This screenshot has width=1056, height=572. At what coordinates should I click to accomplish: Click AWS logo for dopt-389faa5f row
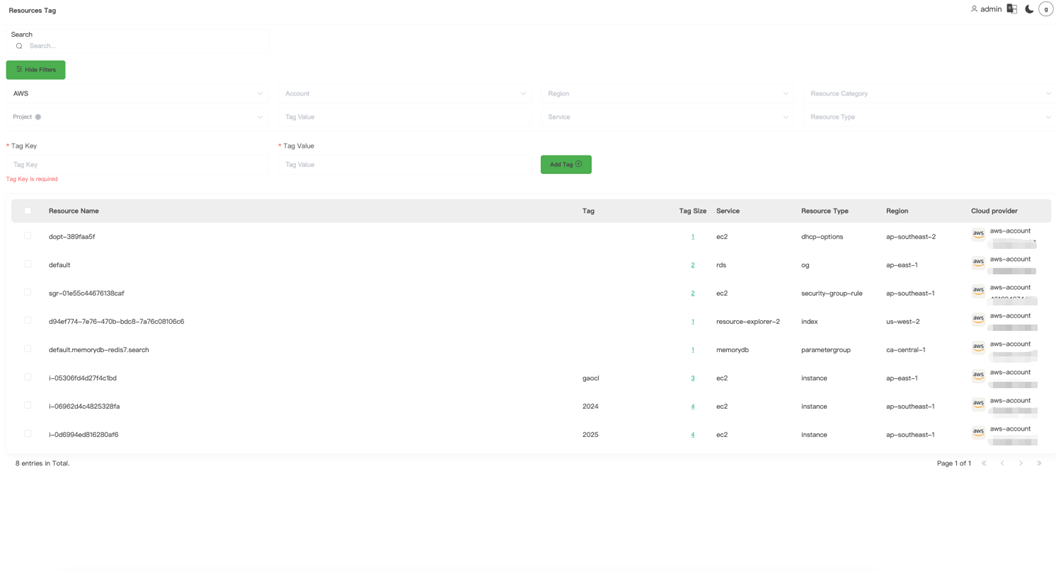tap(978, 234)
